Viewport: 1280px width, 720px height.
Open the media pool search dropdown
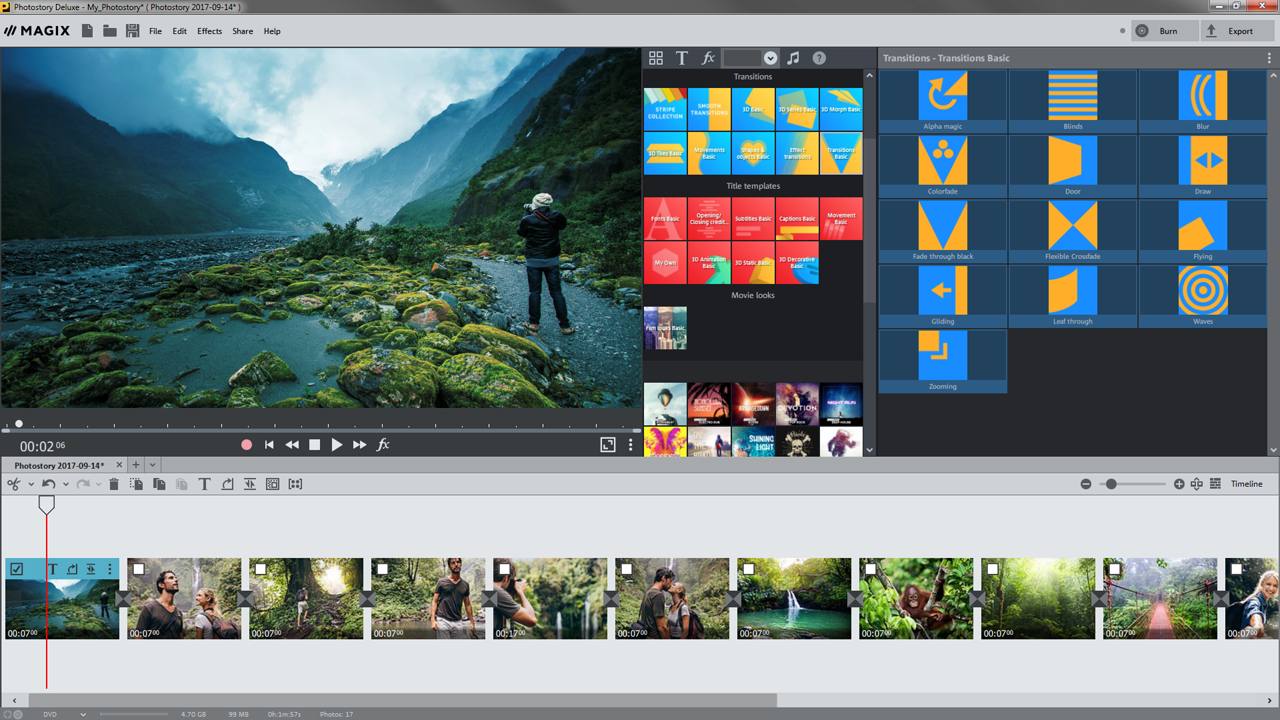click(771, 58)
